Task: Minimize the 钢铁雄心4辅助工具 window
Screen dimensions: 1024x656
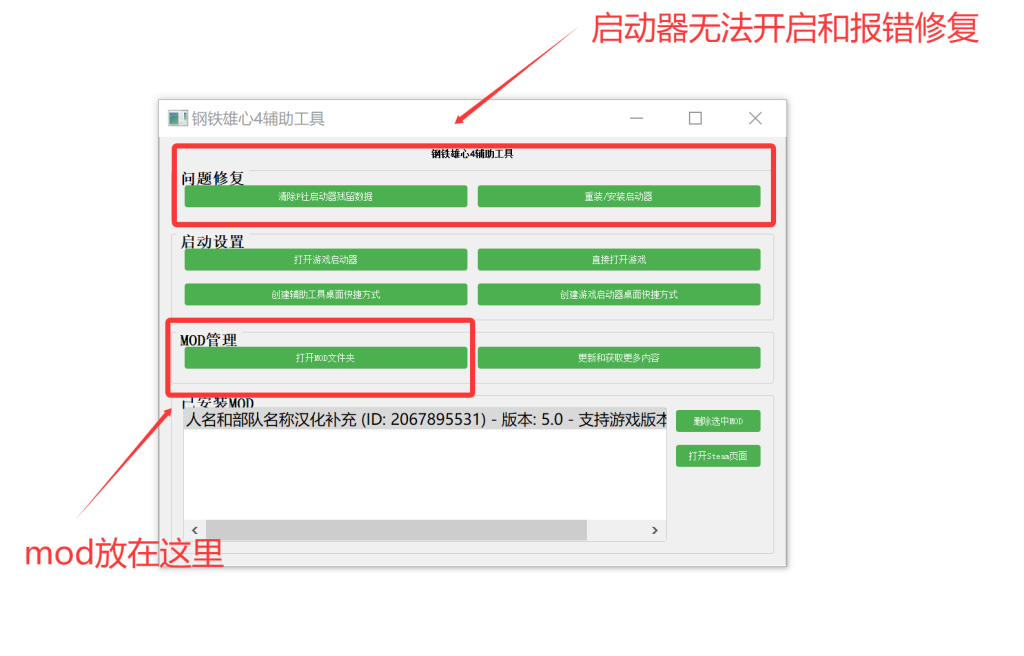Action: (x=636, y=119)
